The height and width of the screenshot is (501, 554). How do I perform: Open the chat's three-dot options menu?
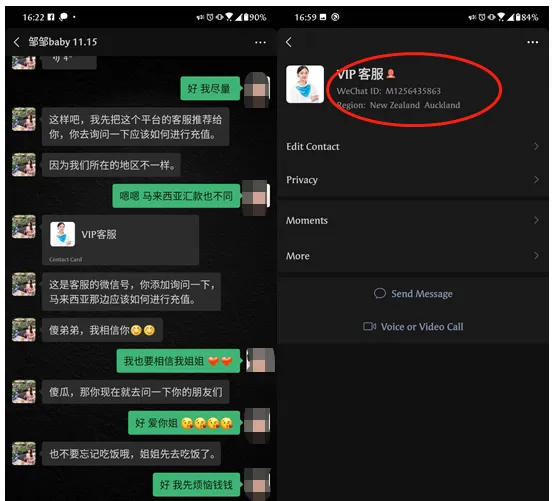coord(260,42)
